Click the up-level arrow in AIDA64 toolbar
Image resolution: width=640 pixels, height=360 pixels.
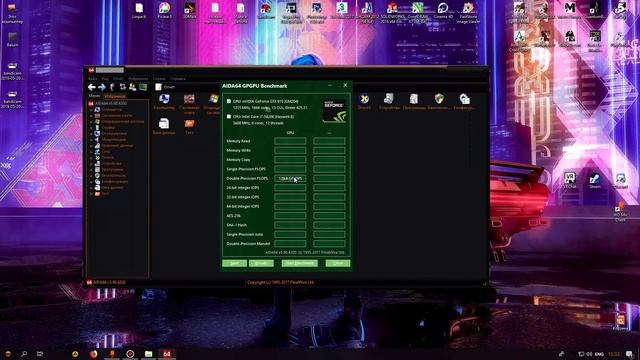(112, 87)
